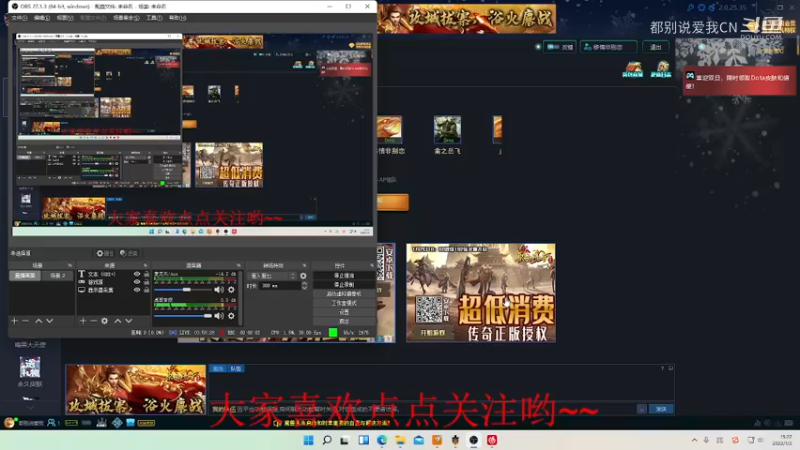This screenshot has height=450, width=800.
Task: Pop out the Scenes dock panel
Action: [70, 265]
